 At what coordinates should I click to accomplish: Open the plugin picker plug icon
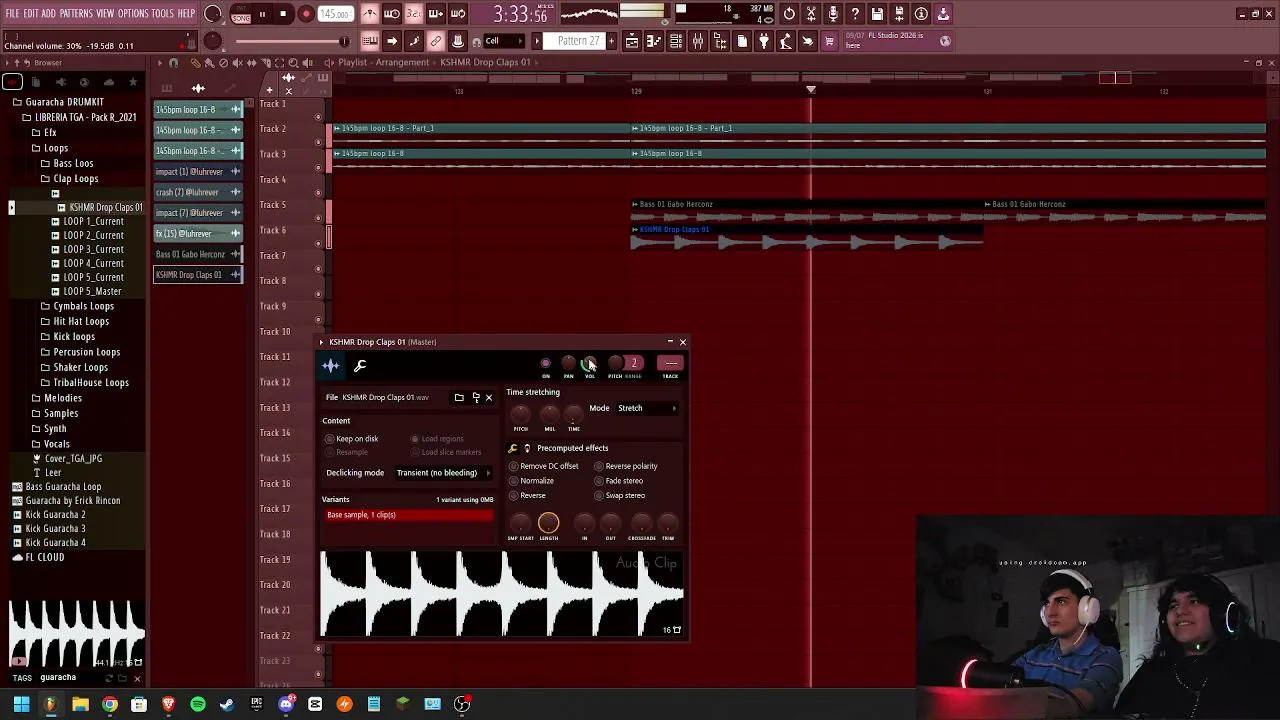click(x=764, y=41)
